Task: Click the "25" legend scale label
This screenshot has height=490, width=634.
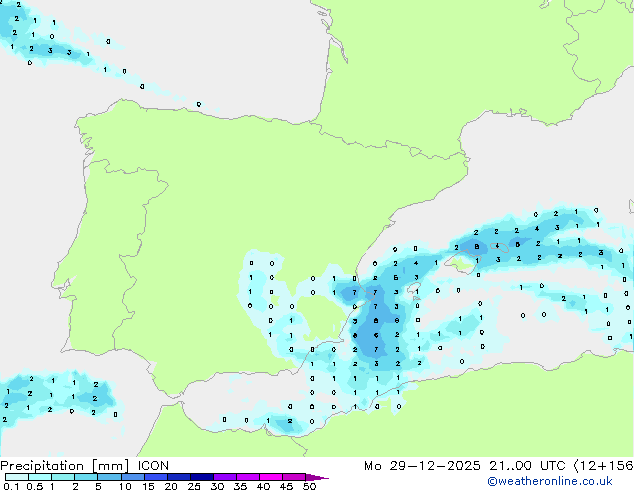Action: (194, 486)
